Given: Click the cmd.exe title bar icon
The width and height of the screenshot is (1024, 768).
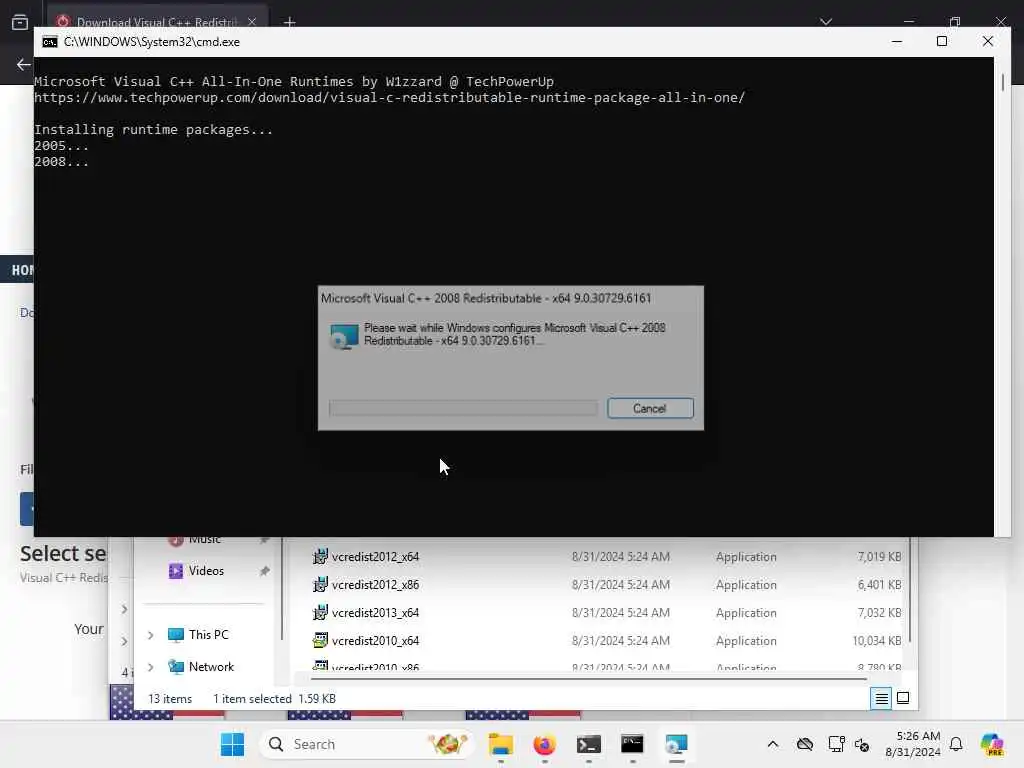Looking at the screenshot, I should pos(50,42).
